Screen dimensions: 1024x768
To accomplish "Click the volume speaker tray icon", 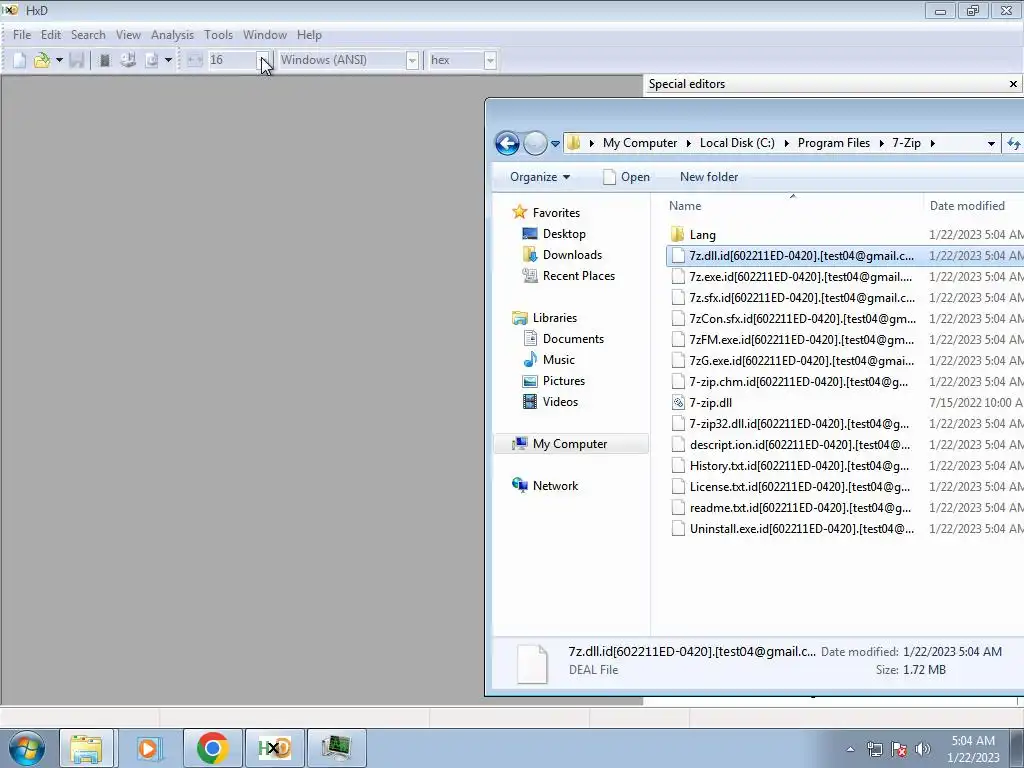I will [x=923, y=748].
